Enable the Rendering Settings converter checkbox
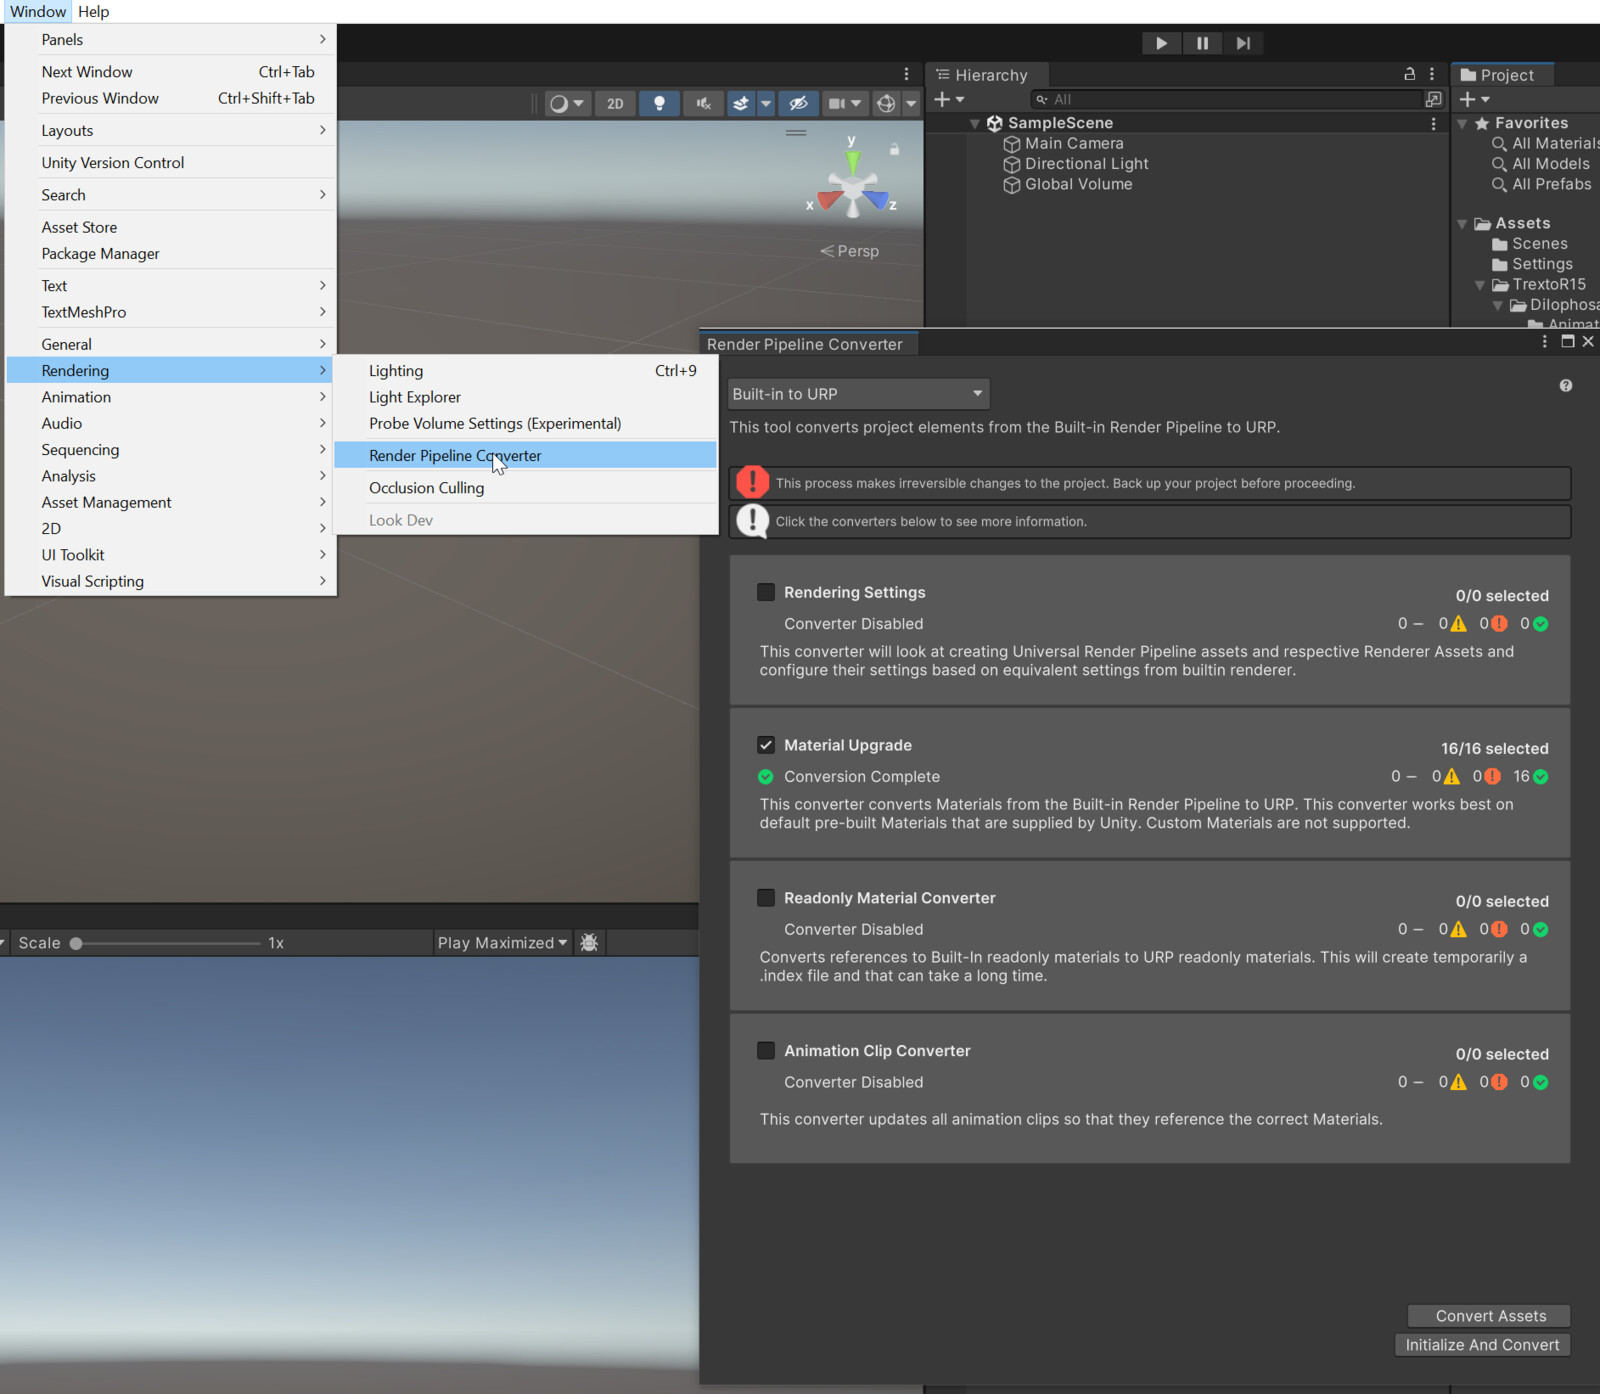 (766, 592)
